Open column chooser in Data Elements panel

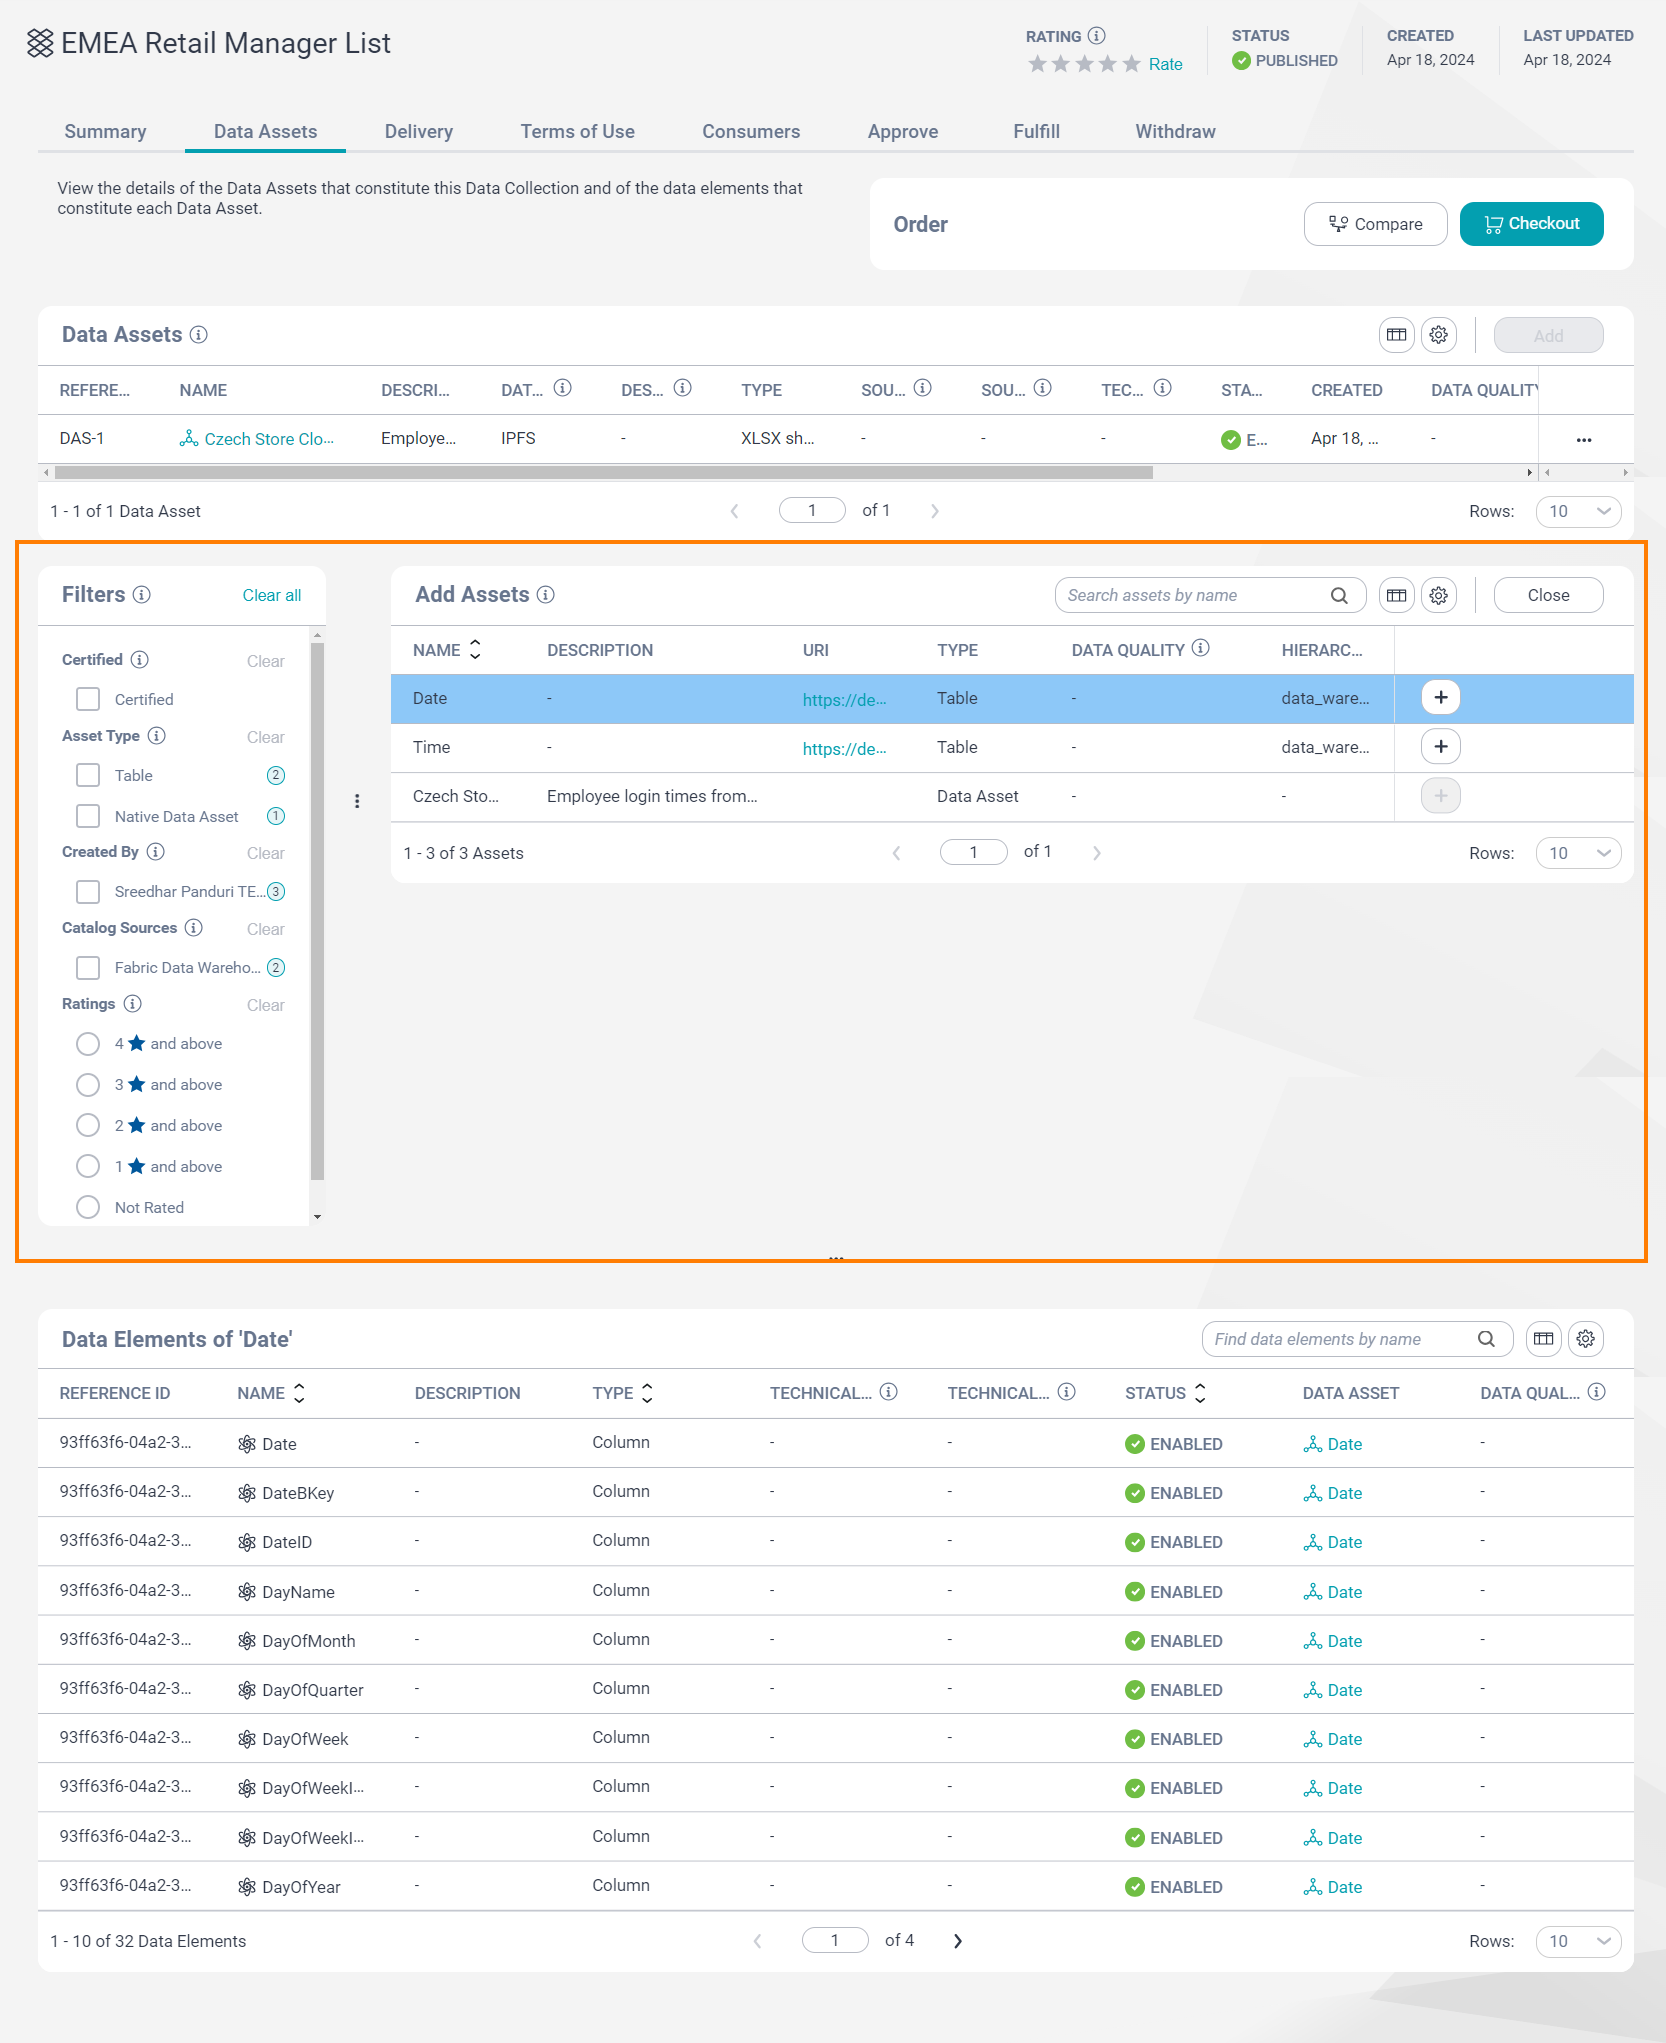1543,1339
